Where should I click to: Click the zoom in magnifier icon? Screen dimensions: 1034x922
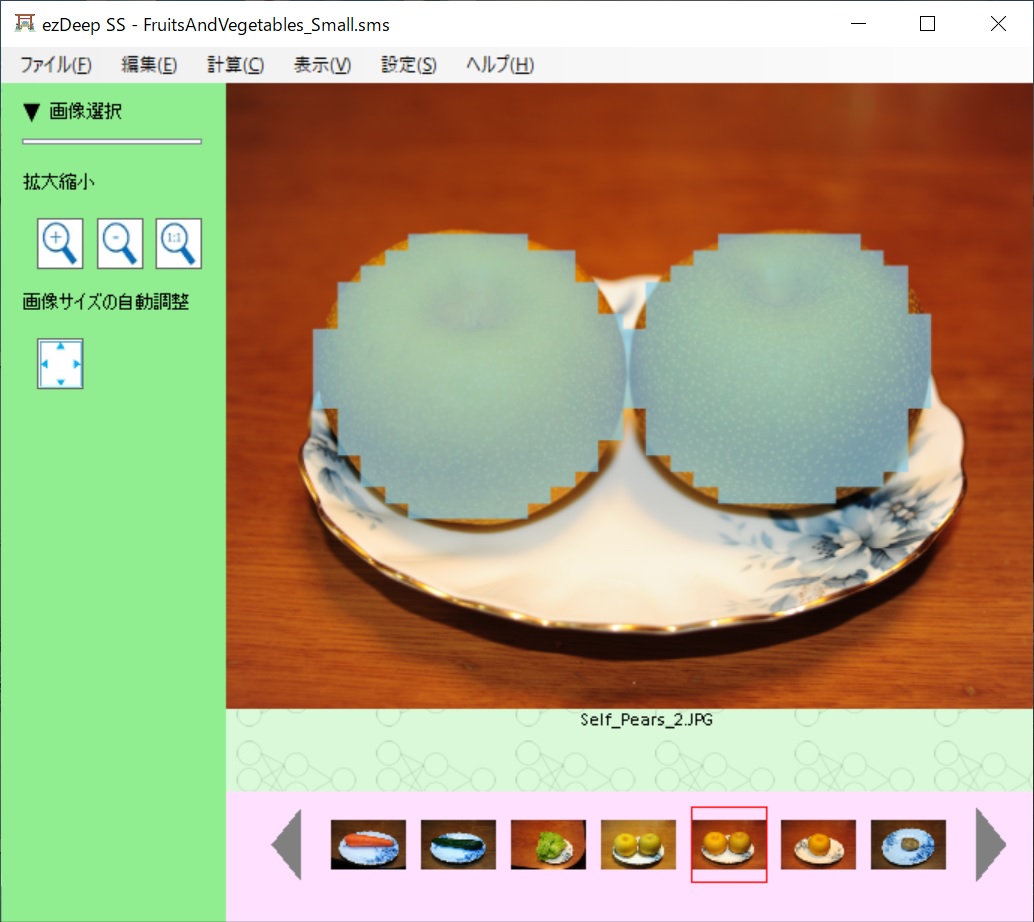(x=60, y=243)
